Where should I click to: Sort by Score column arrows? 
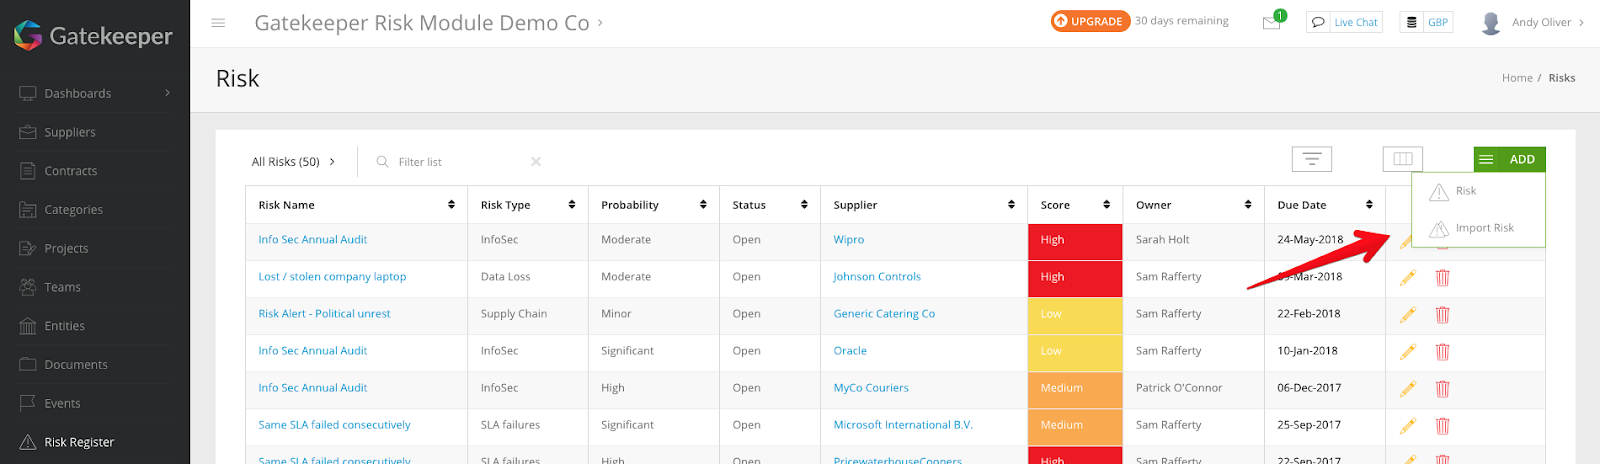tap(1106, 205)
